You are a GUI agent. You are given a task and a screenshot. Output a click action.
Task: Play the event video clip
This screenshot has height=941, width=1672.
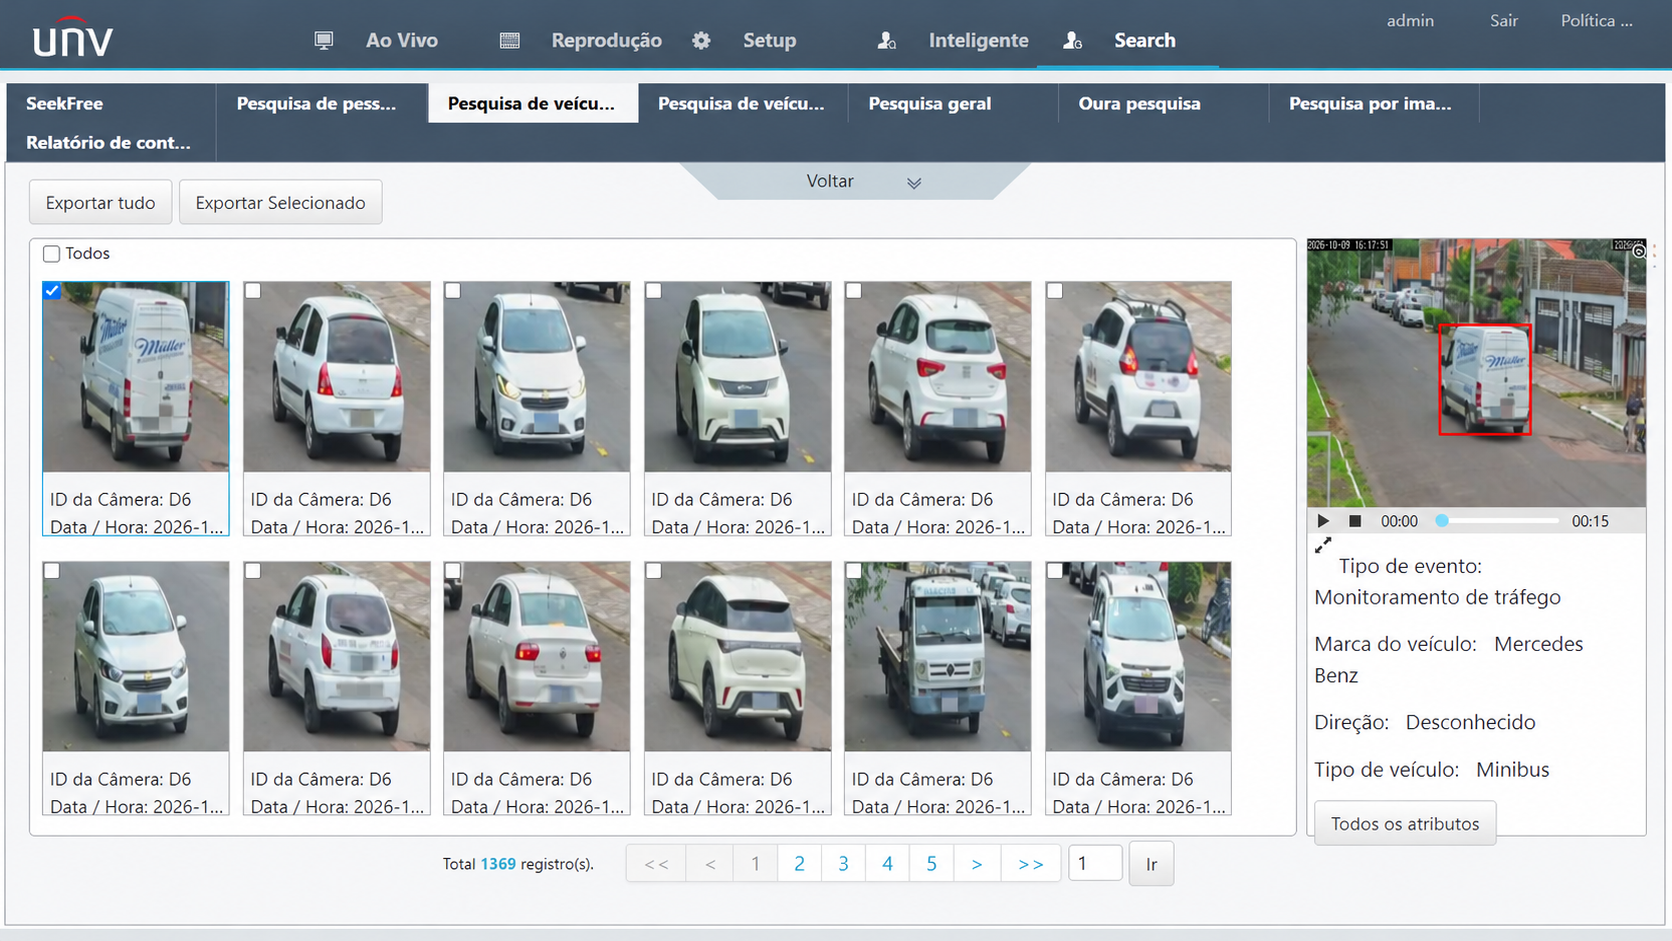pos(1323,521)
